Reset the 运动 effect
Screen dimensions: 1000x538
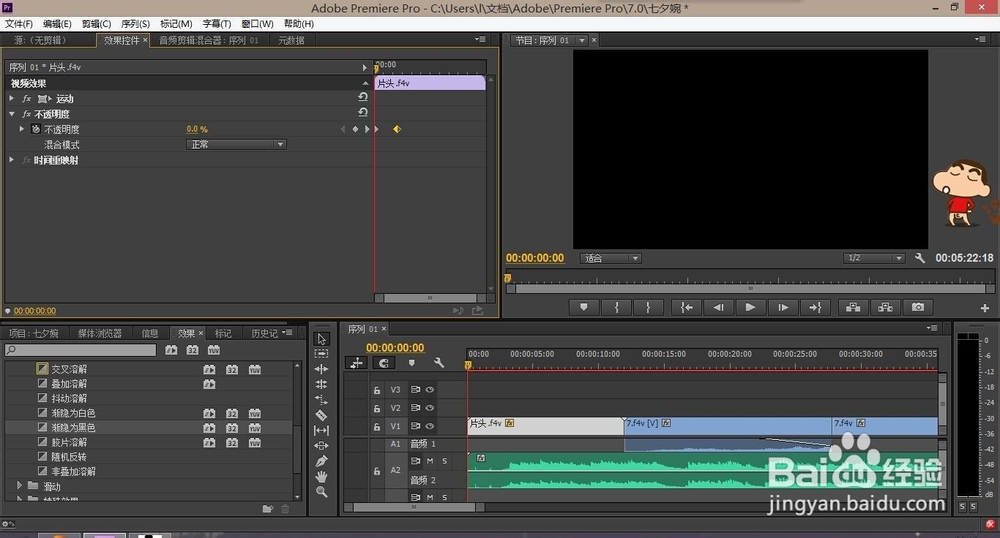pyautogui.click(x=363, y=97)
